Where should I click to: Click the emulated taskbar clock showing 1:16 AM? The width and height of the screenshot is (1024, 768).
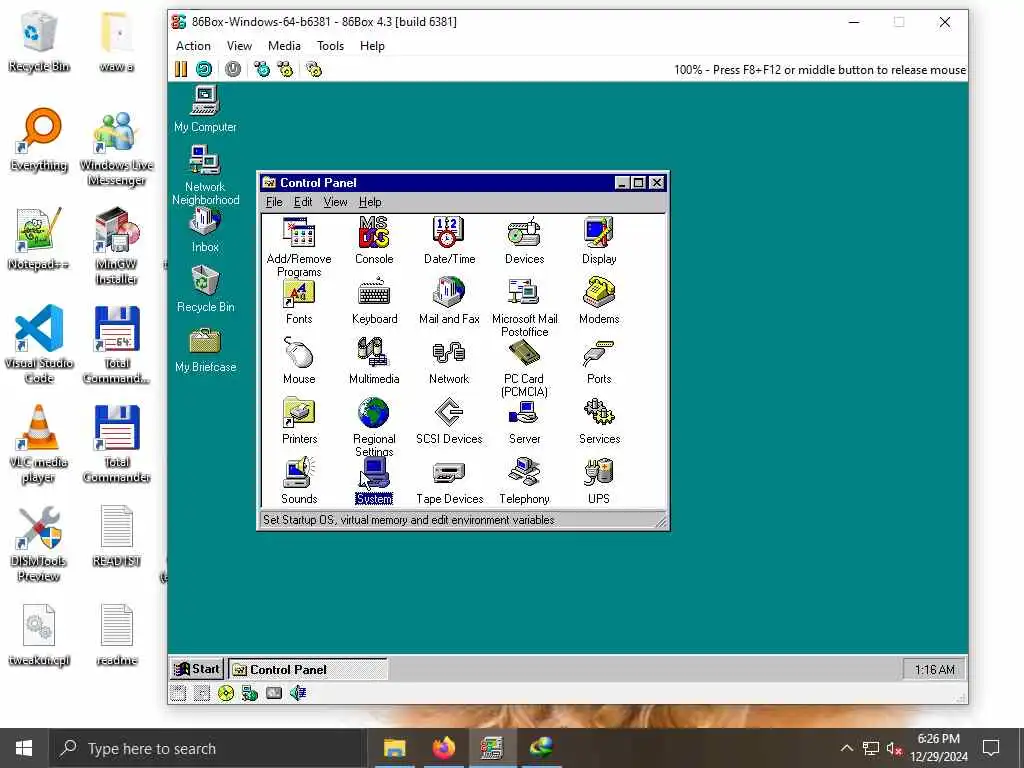tap(934, 669)
